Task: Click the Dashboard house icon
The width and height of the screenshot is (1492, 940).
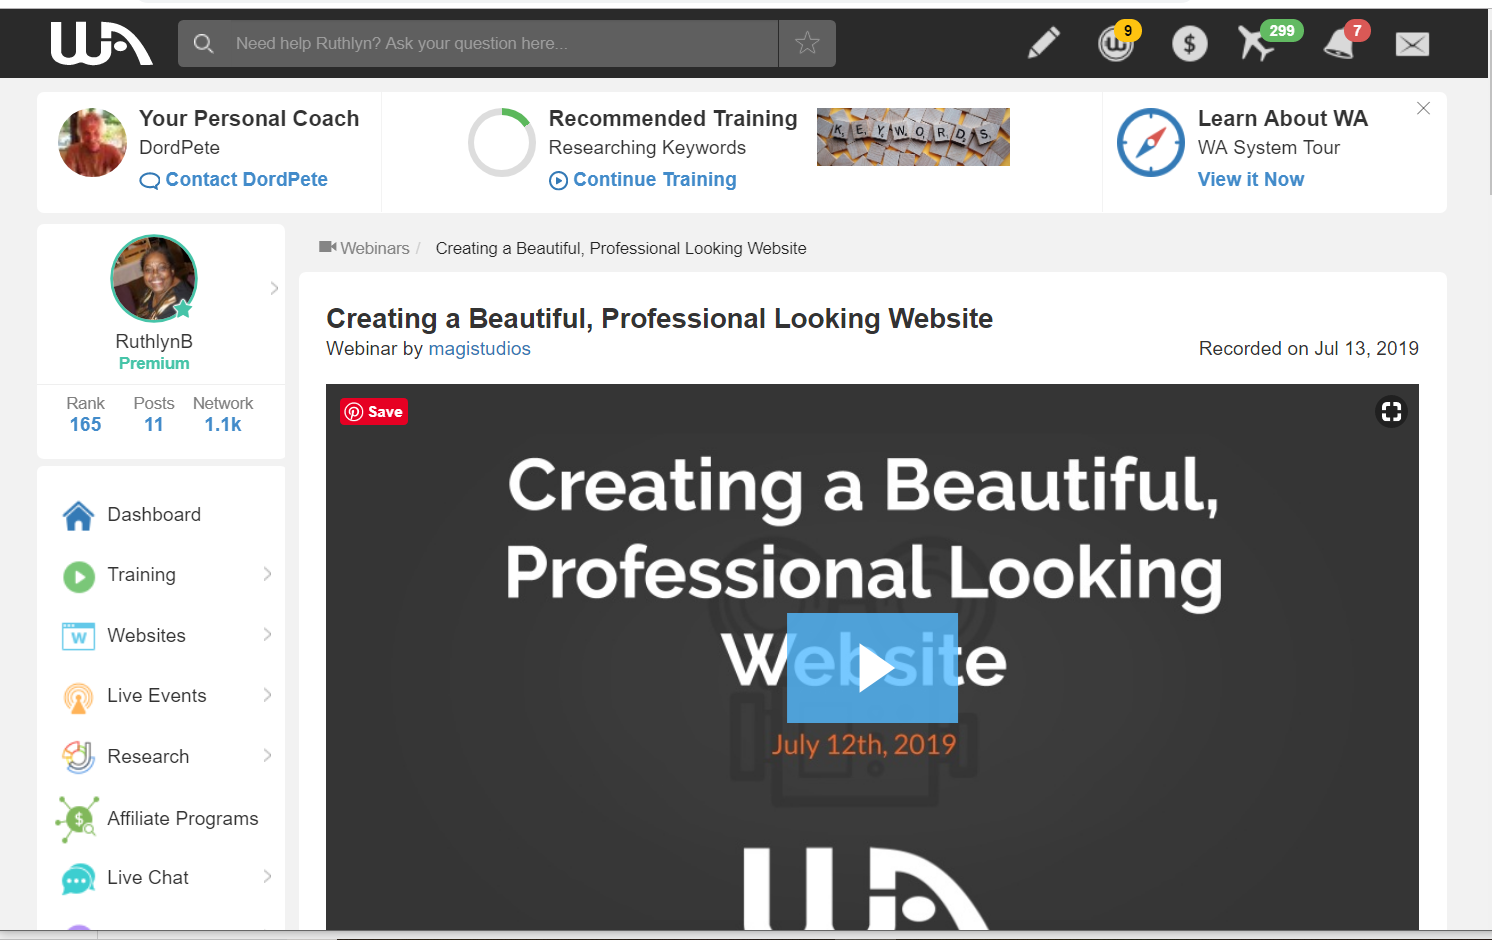Action: 78,515
